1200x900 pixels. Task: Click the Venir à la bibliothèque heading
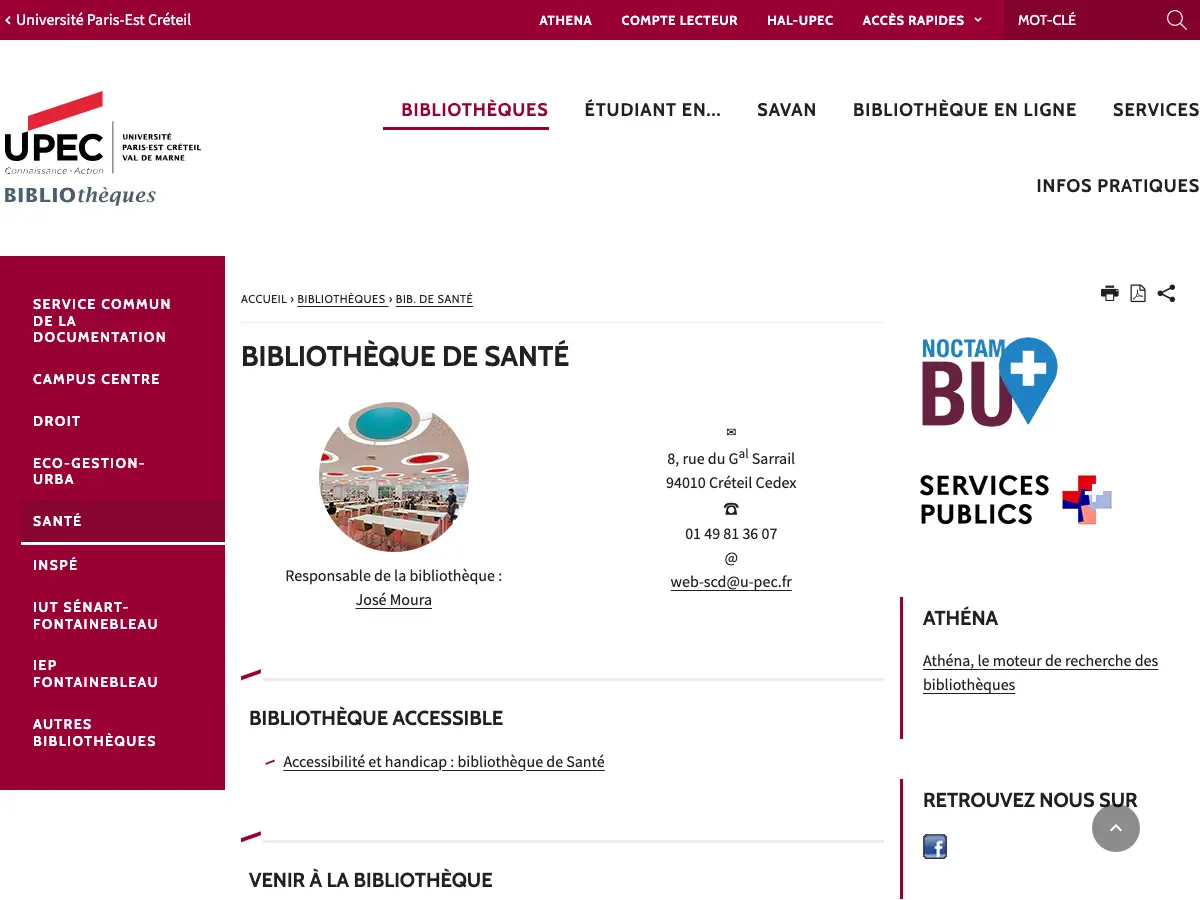click(x=371, y=880)
